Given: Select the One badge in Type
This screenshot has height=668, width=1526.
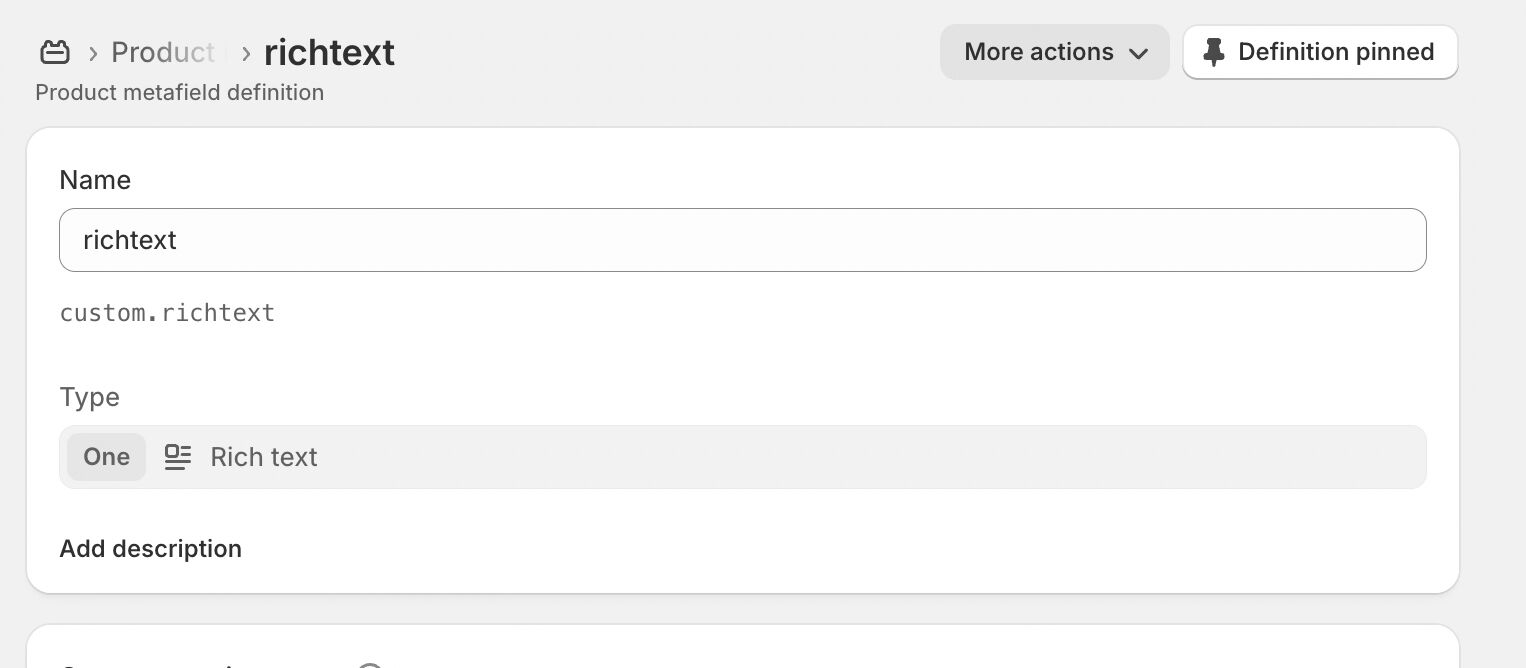Looking at the screenshot, I should point(106,457).
